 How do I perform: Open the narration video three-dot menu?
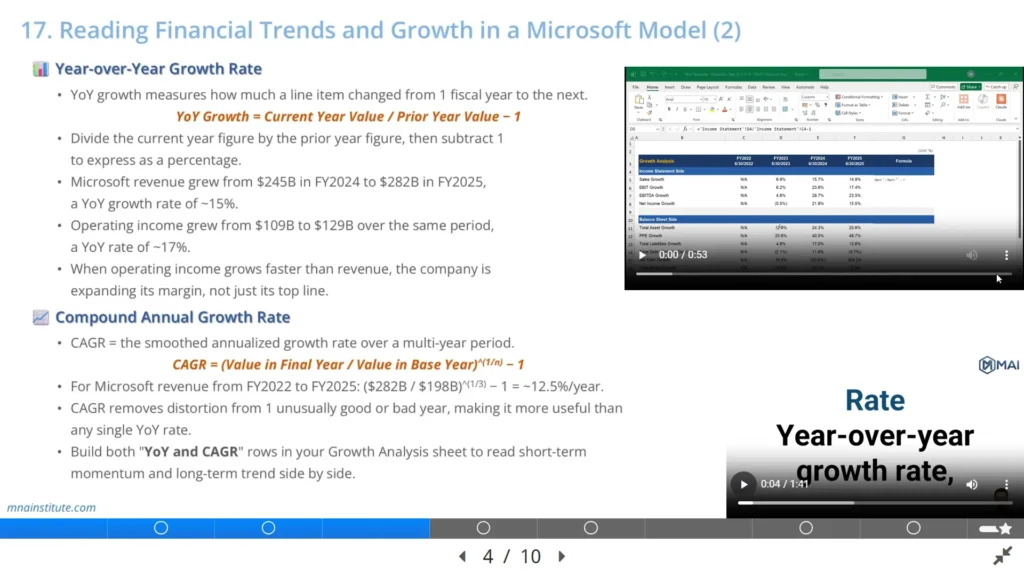pyautogui.click(x=1006, y=484)
